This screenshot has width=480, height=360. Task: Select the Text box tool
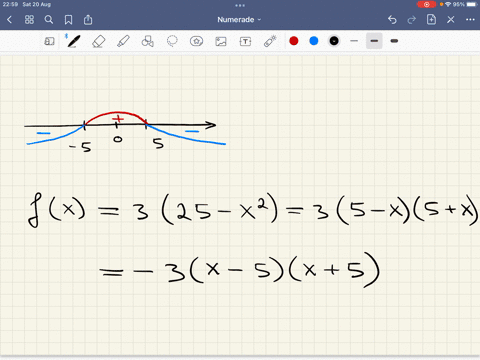coord(245,41)
